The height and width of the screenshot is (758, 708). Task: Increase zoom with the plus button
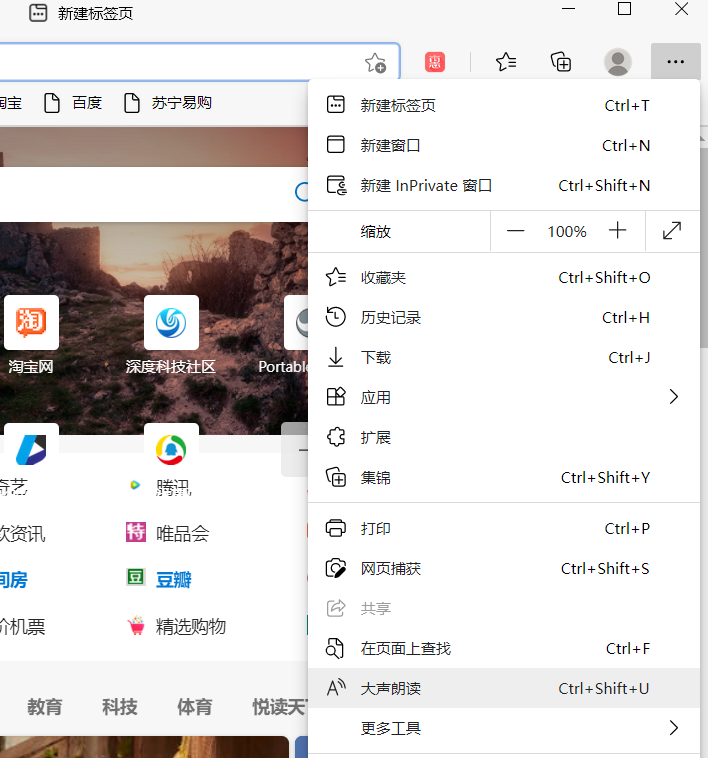617,231
